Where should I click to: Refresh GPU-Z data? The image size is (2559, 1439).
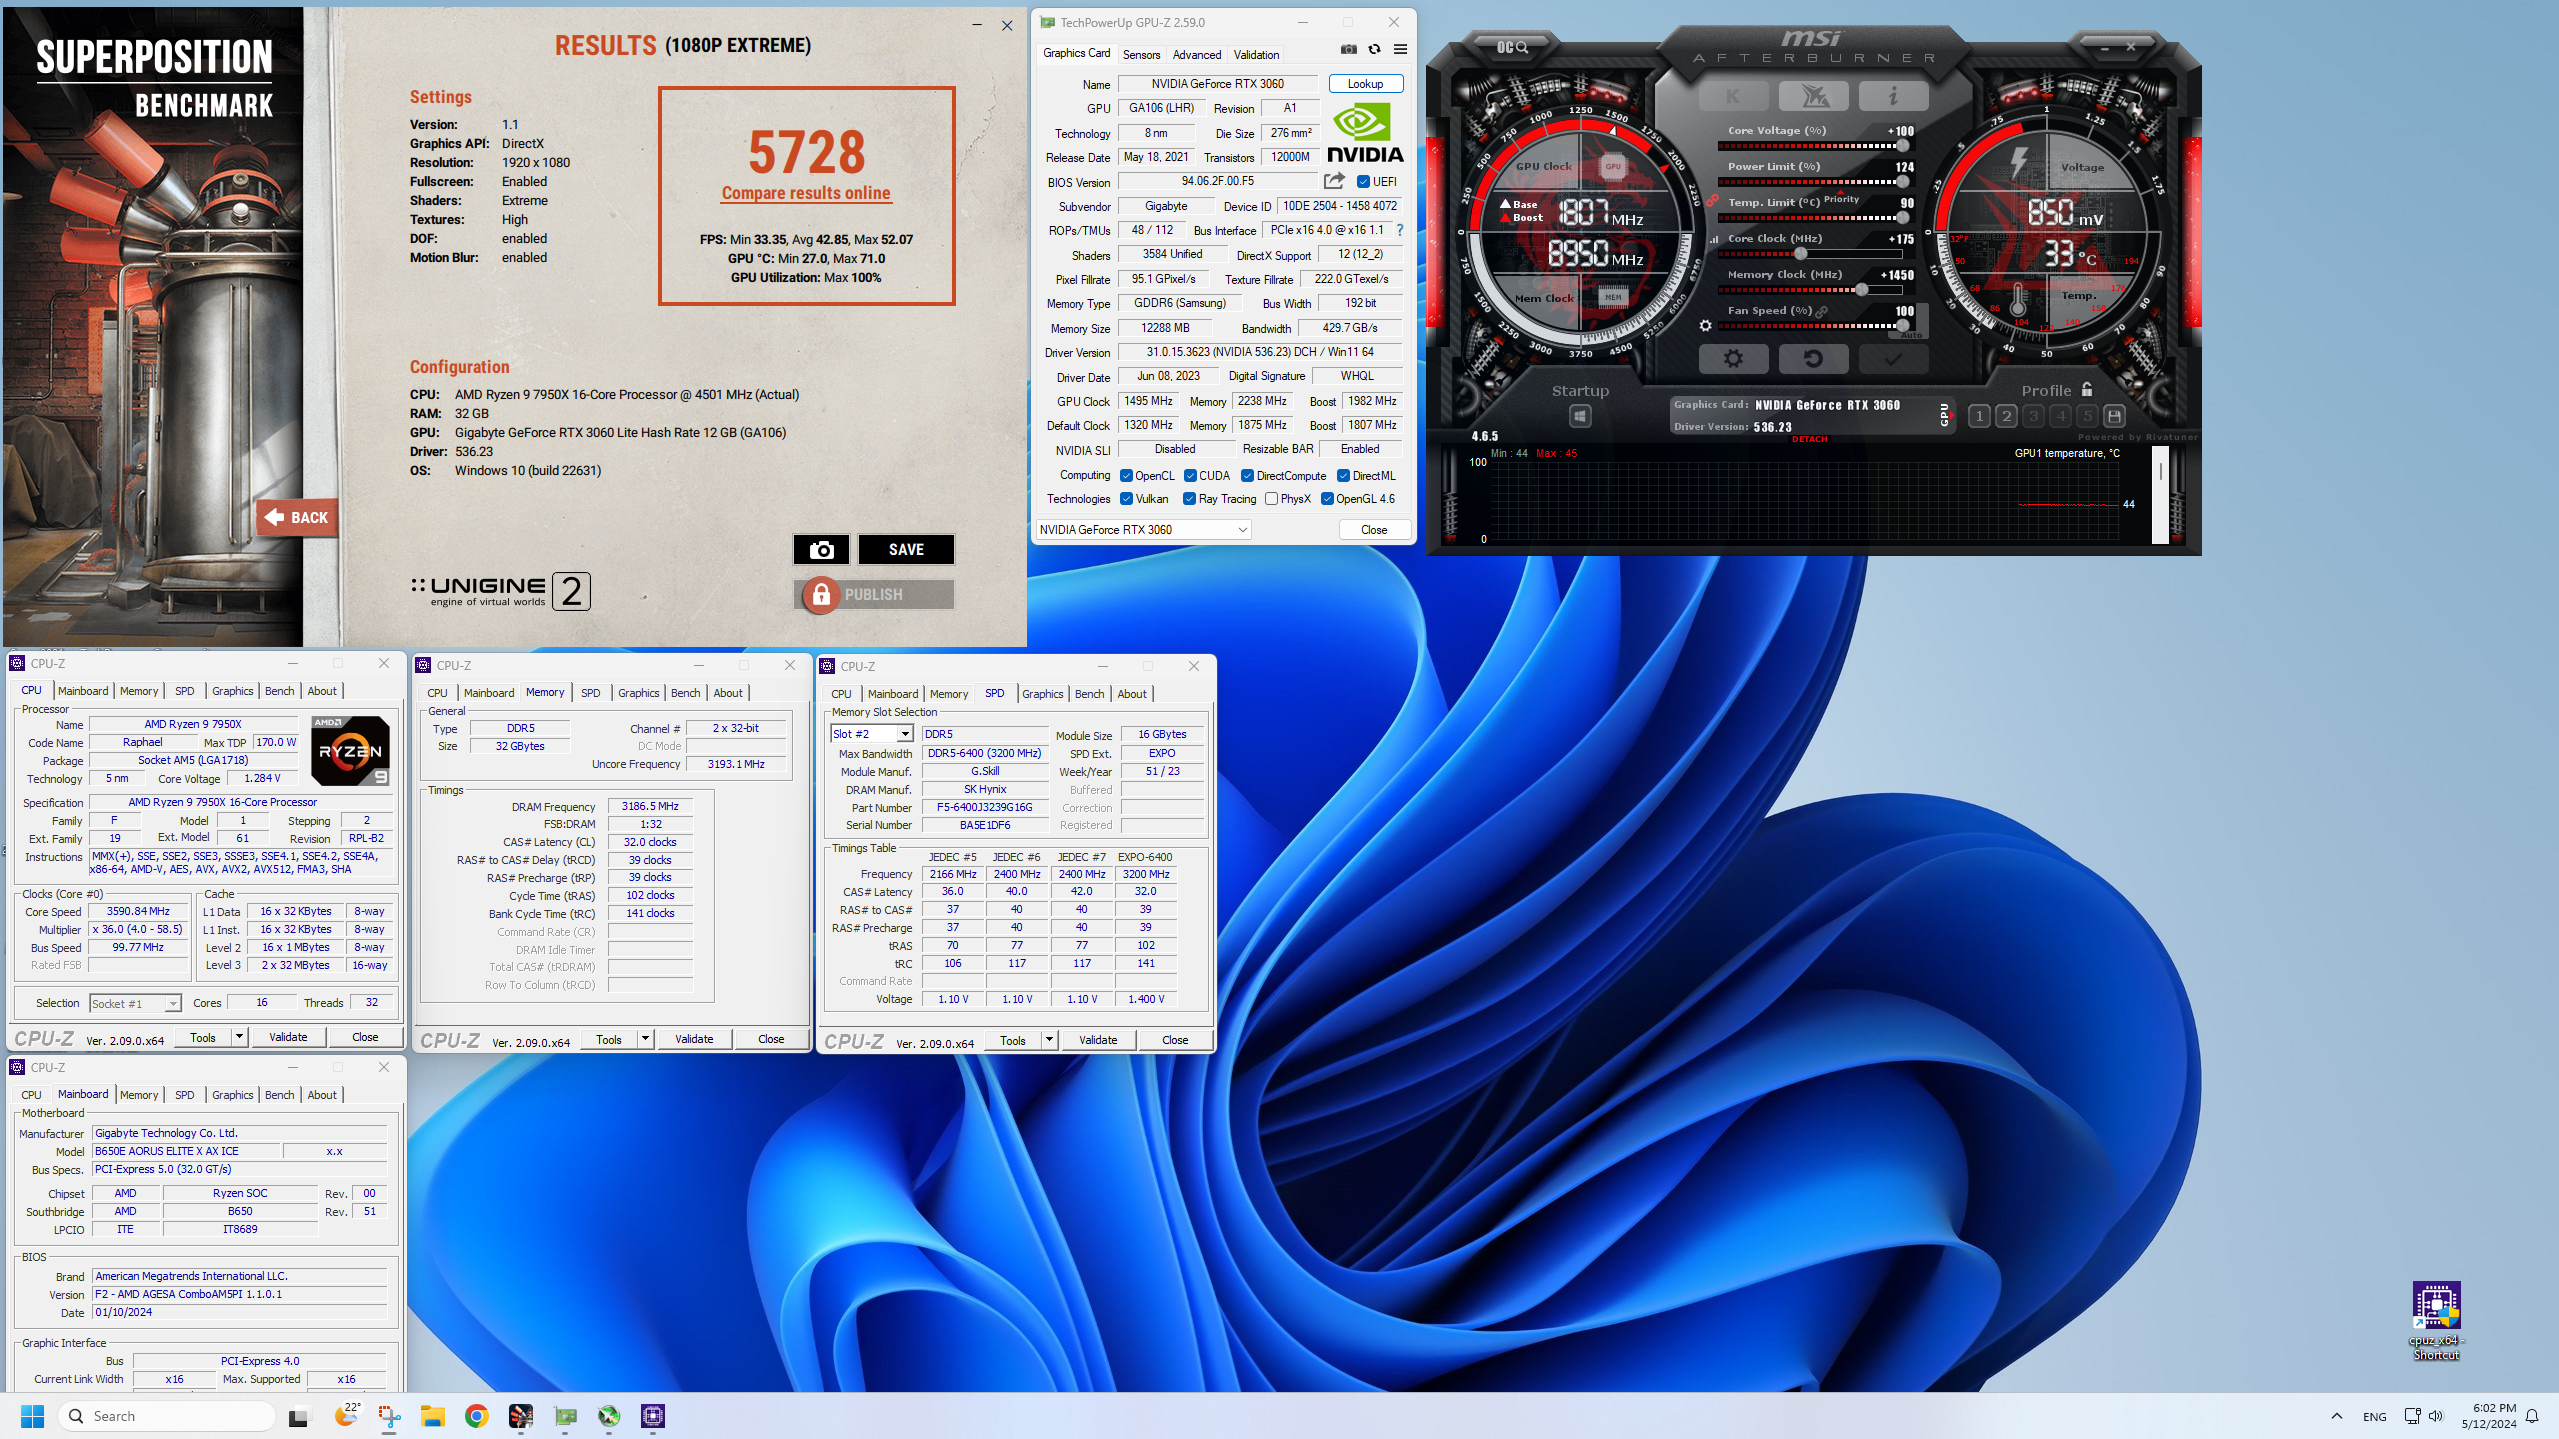click(x=1374, y=49)
